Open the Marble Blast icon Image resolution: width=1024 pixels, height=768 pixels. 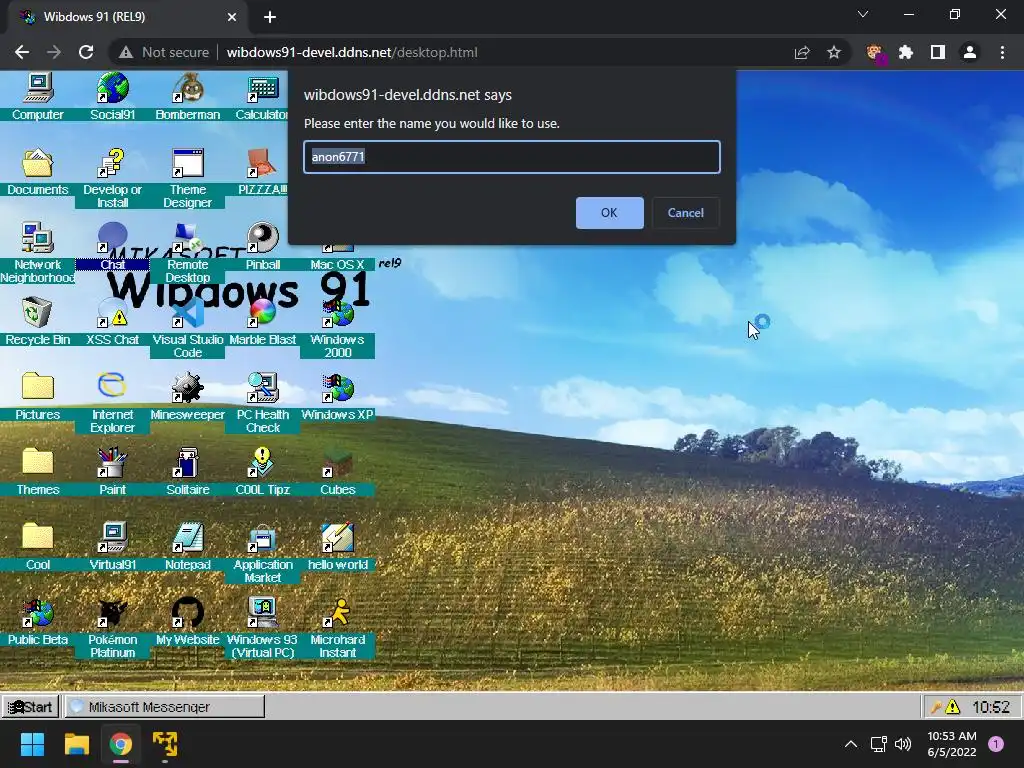[x=263, y=313]
